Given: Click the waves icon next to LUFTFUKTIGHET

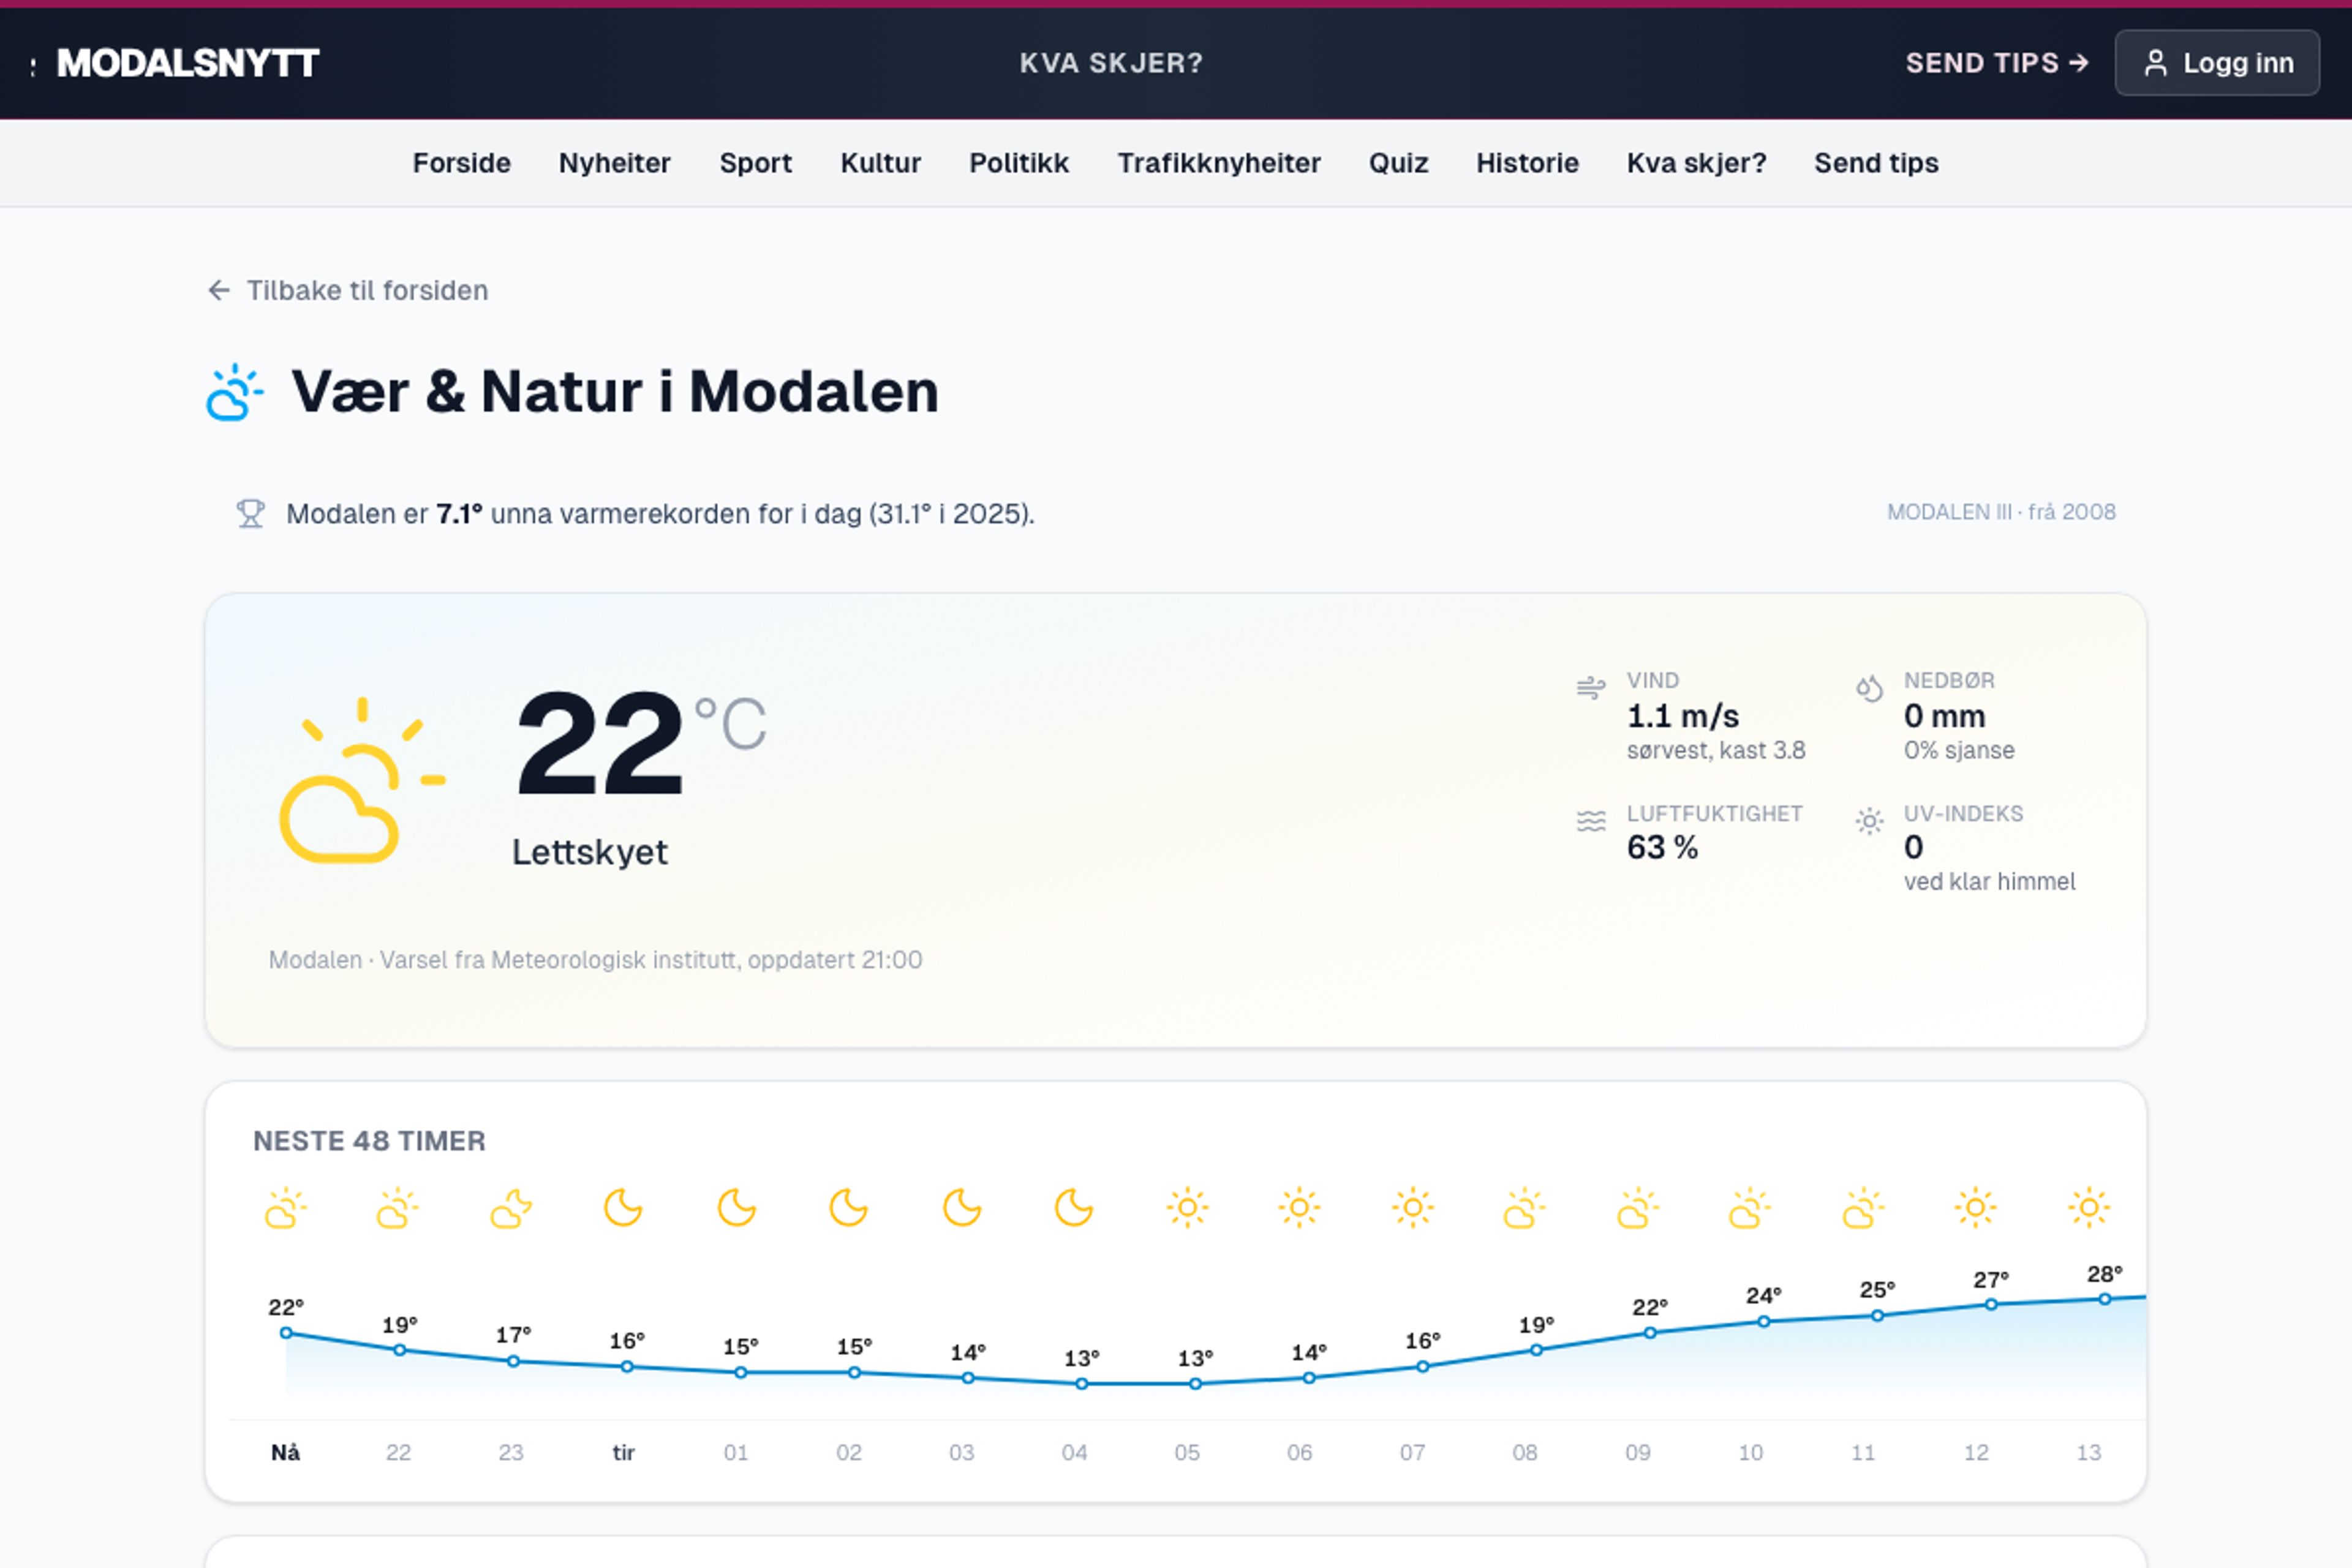Looking at the screenshot, I should pyautogui.click(x=1590, y=821).
